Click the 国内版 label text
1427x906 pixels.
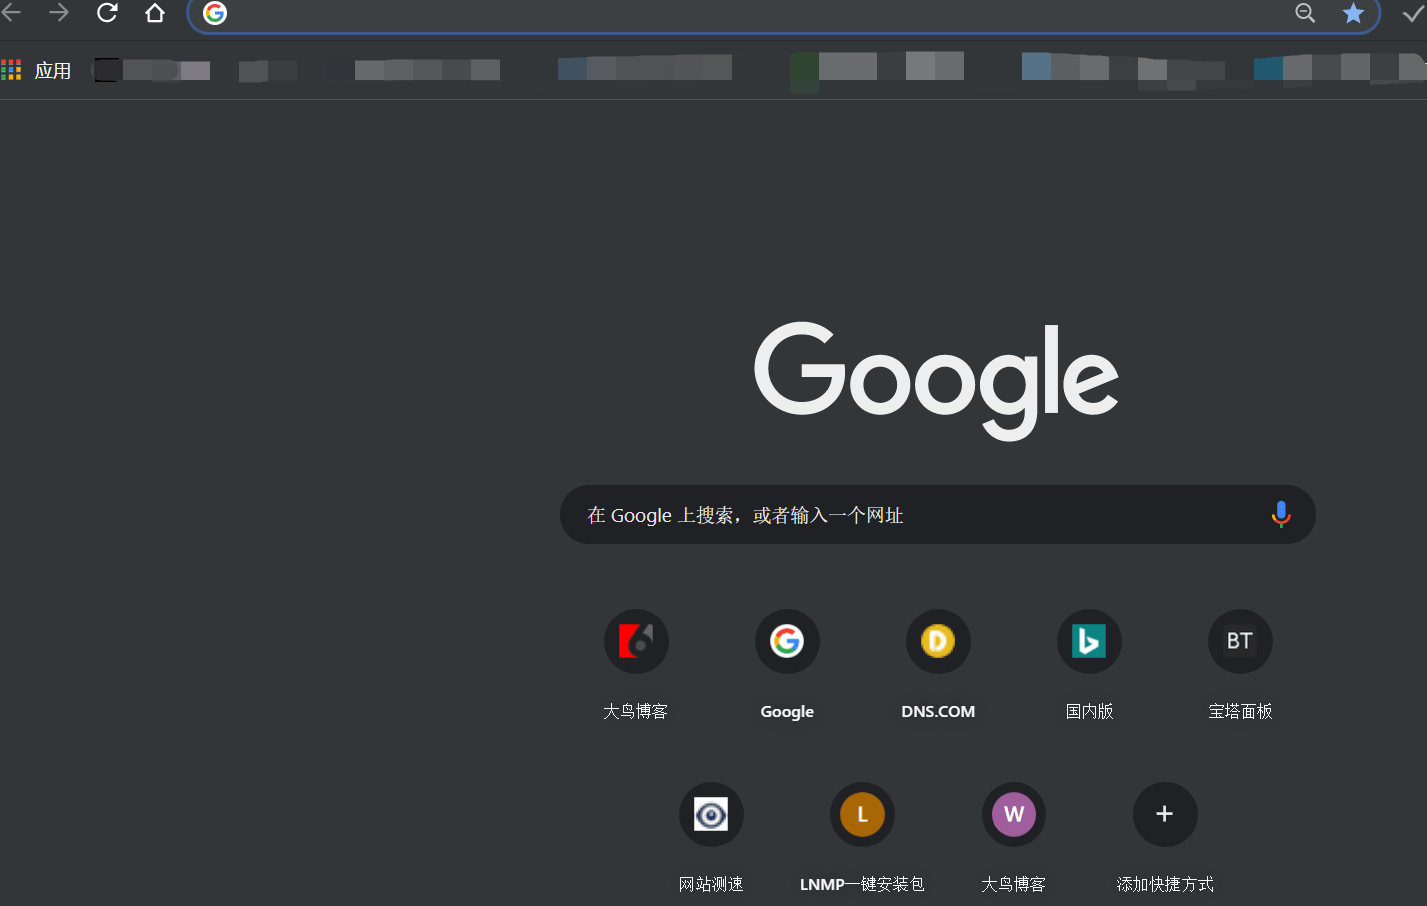[x=1089, y=711]
